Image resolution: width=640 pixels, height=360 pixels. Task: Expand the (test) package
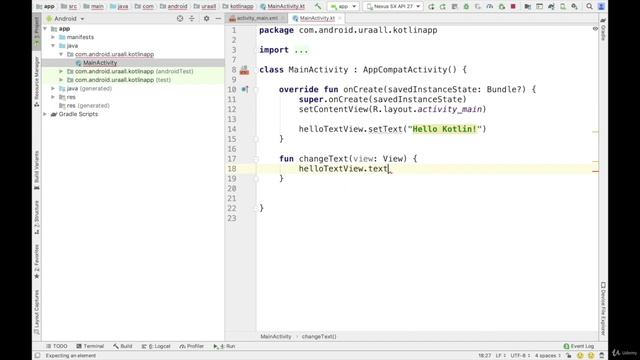tap(61, 80)
